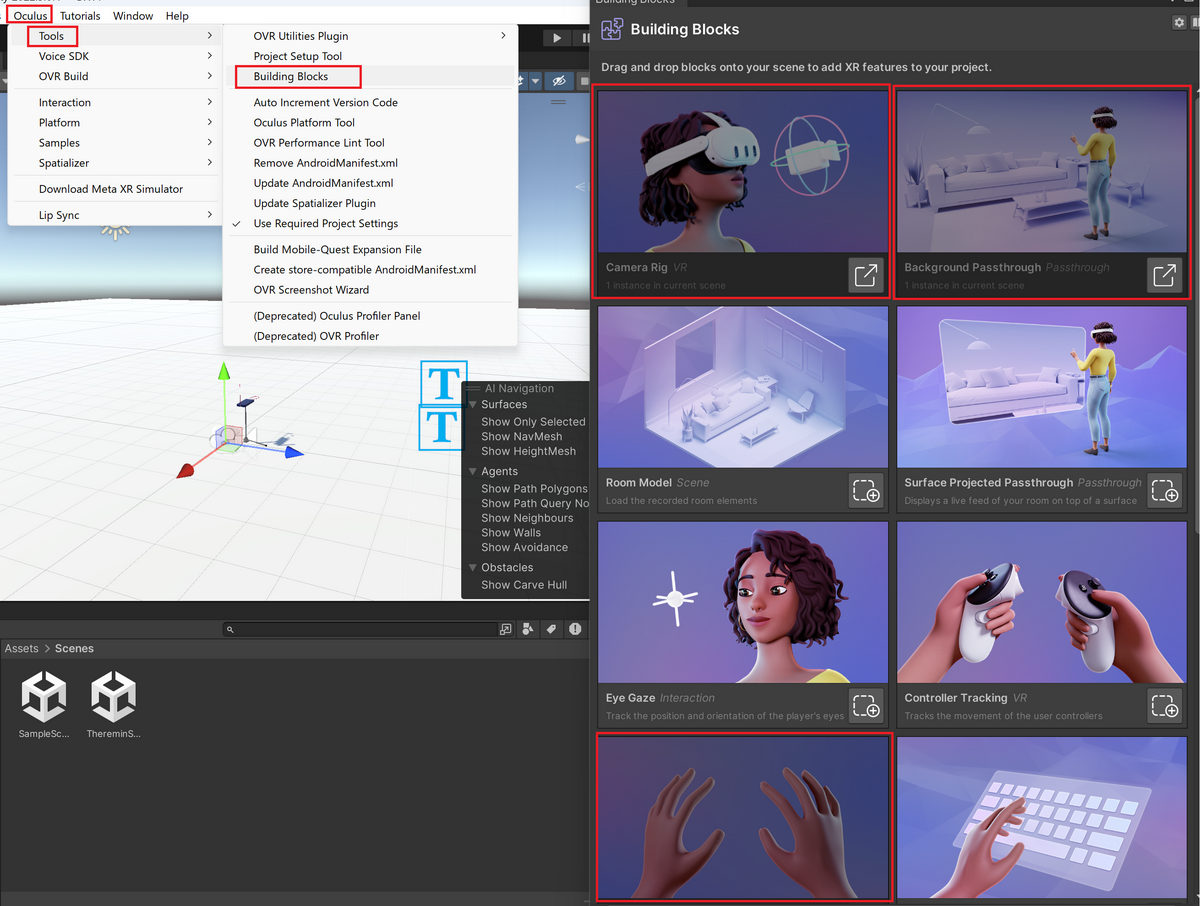Open the Window menu
This screenshot has height=906, width=1200.
pyautogui.click(x=133, y=16)
